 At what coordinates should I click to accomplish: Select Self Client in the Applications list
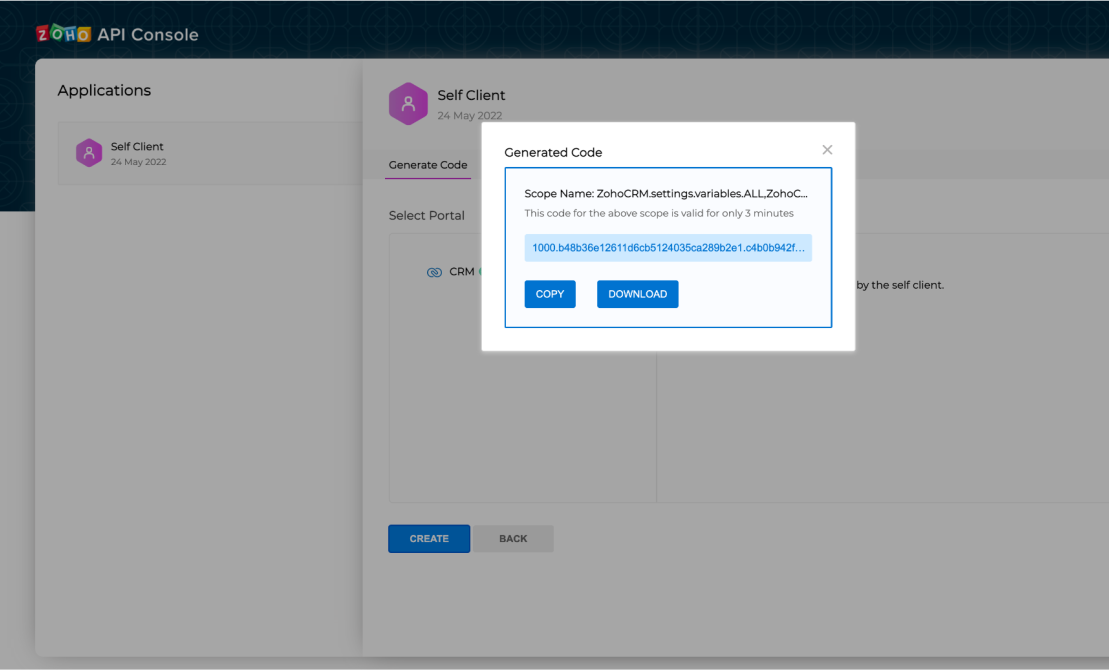pos(210,153)
